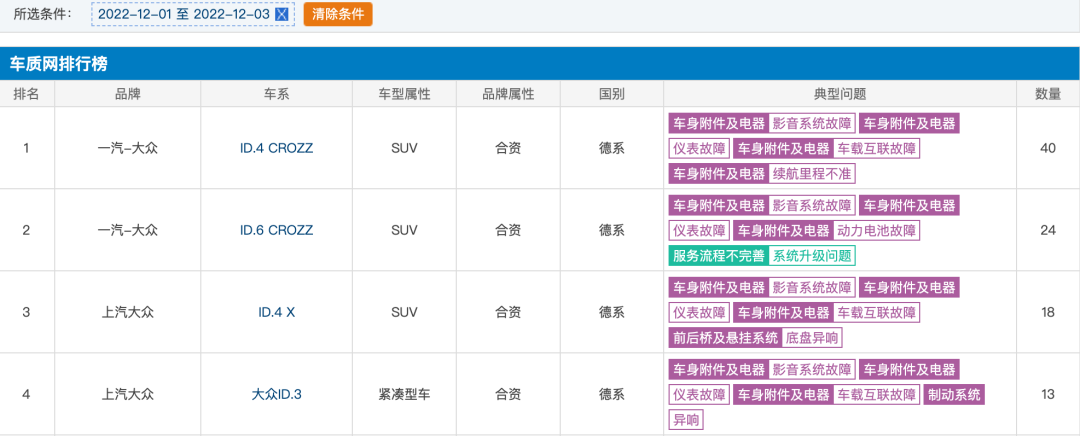Image resolution: width=1080 pixels, height=436 pixels.
Task: Click the quantity value 13
Action: (1048, 395)
